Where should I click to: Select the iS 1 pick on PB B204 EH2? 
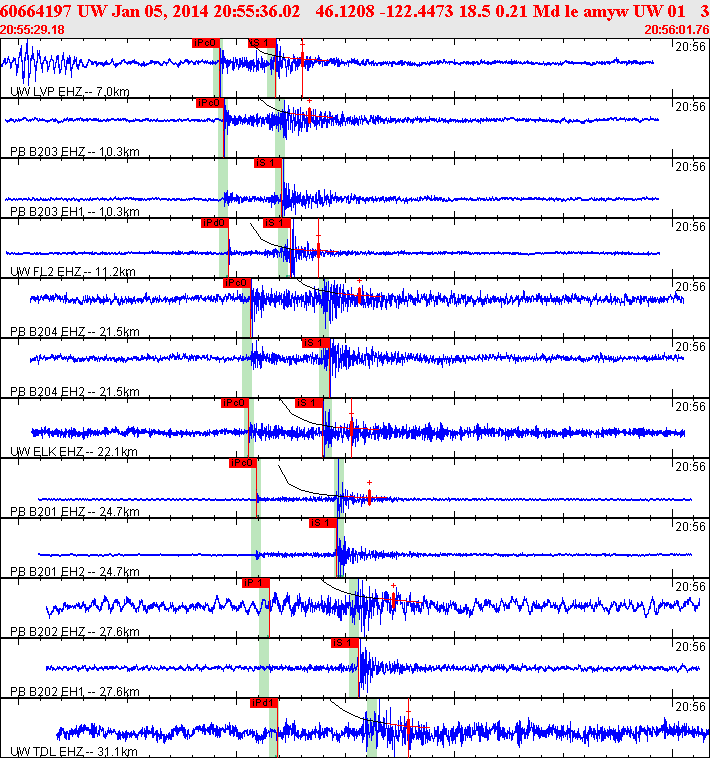pos(316,343)
